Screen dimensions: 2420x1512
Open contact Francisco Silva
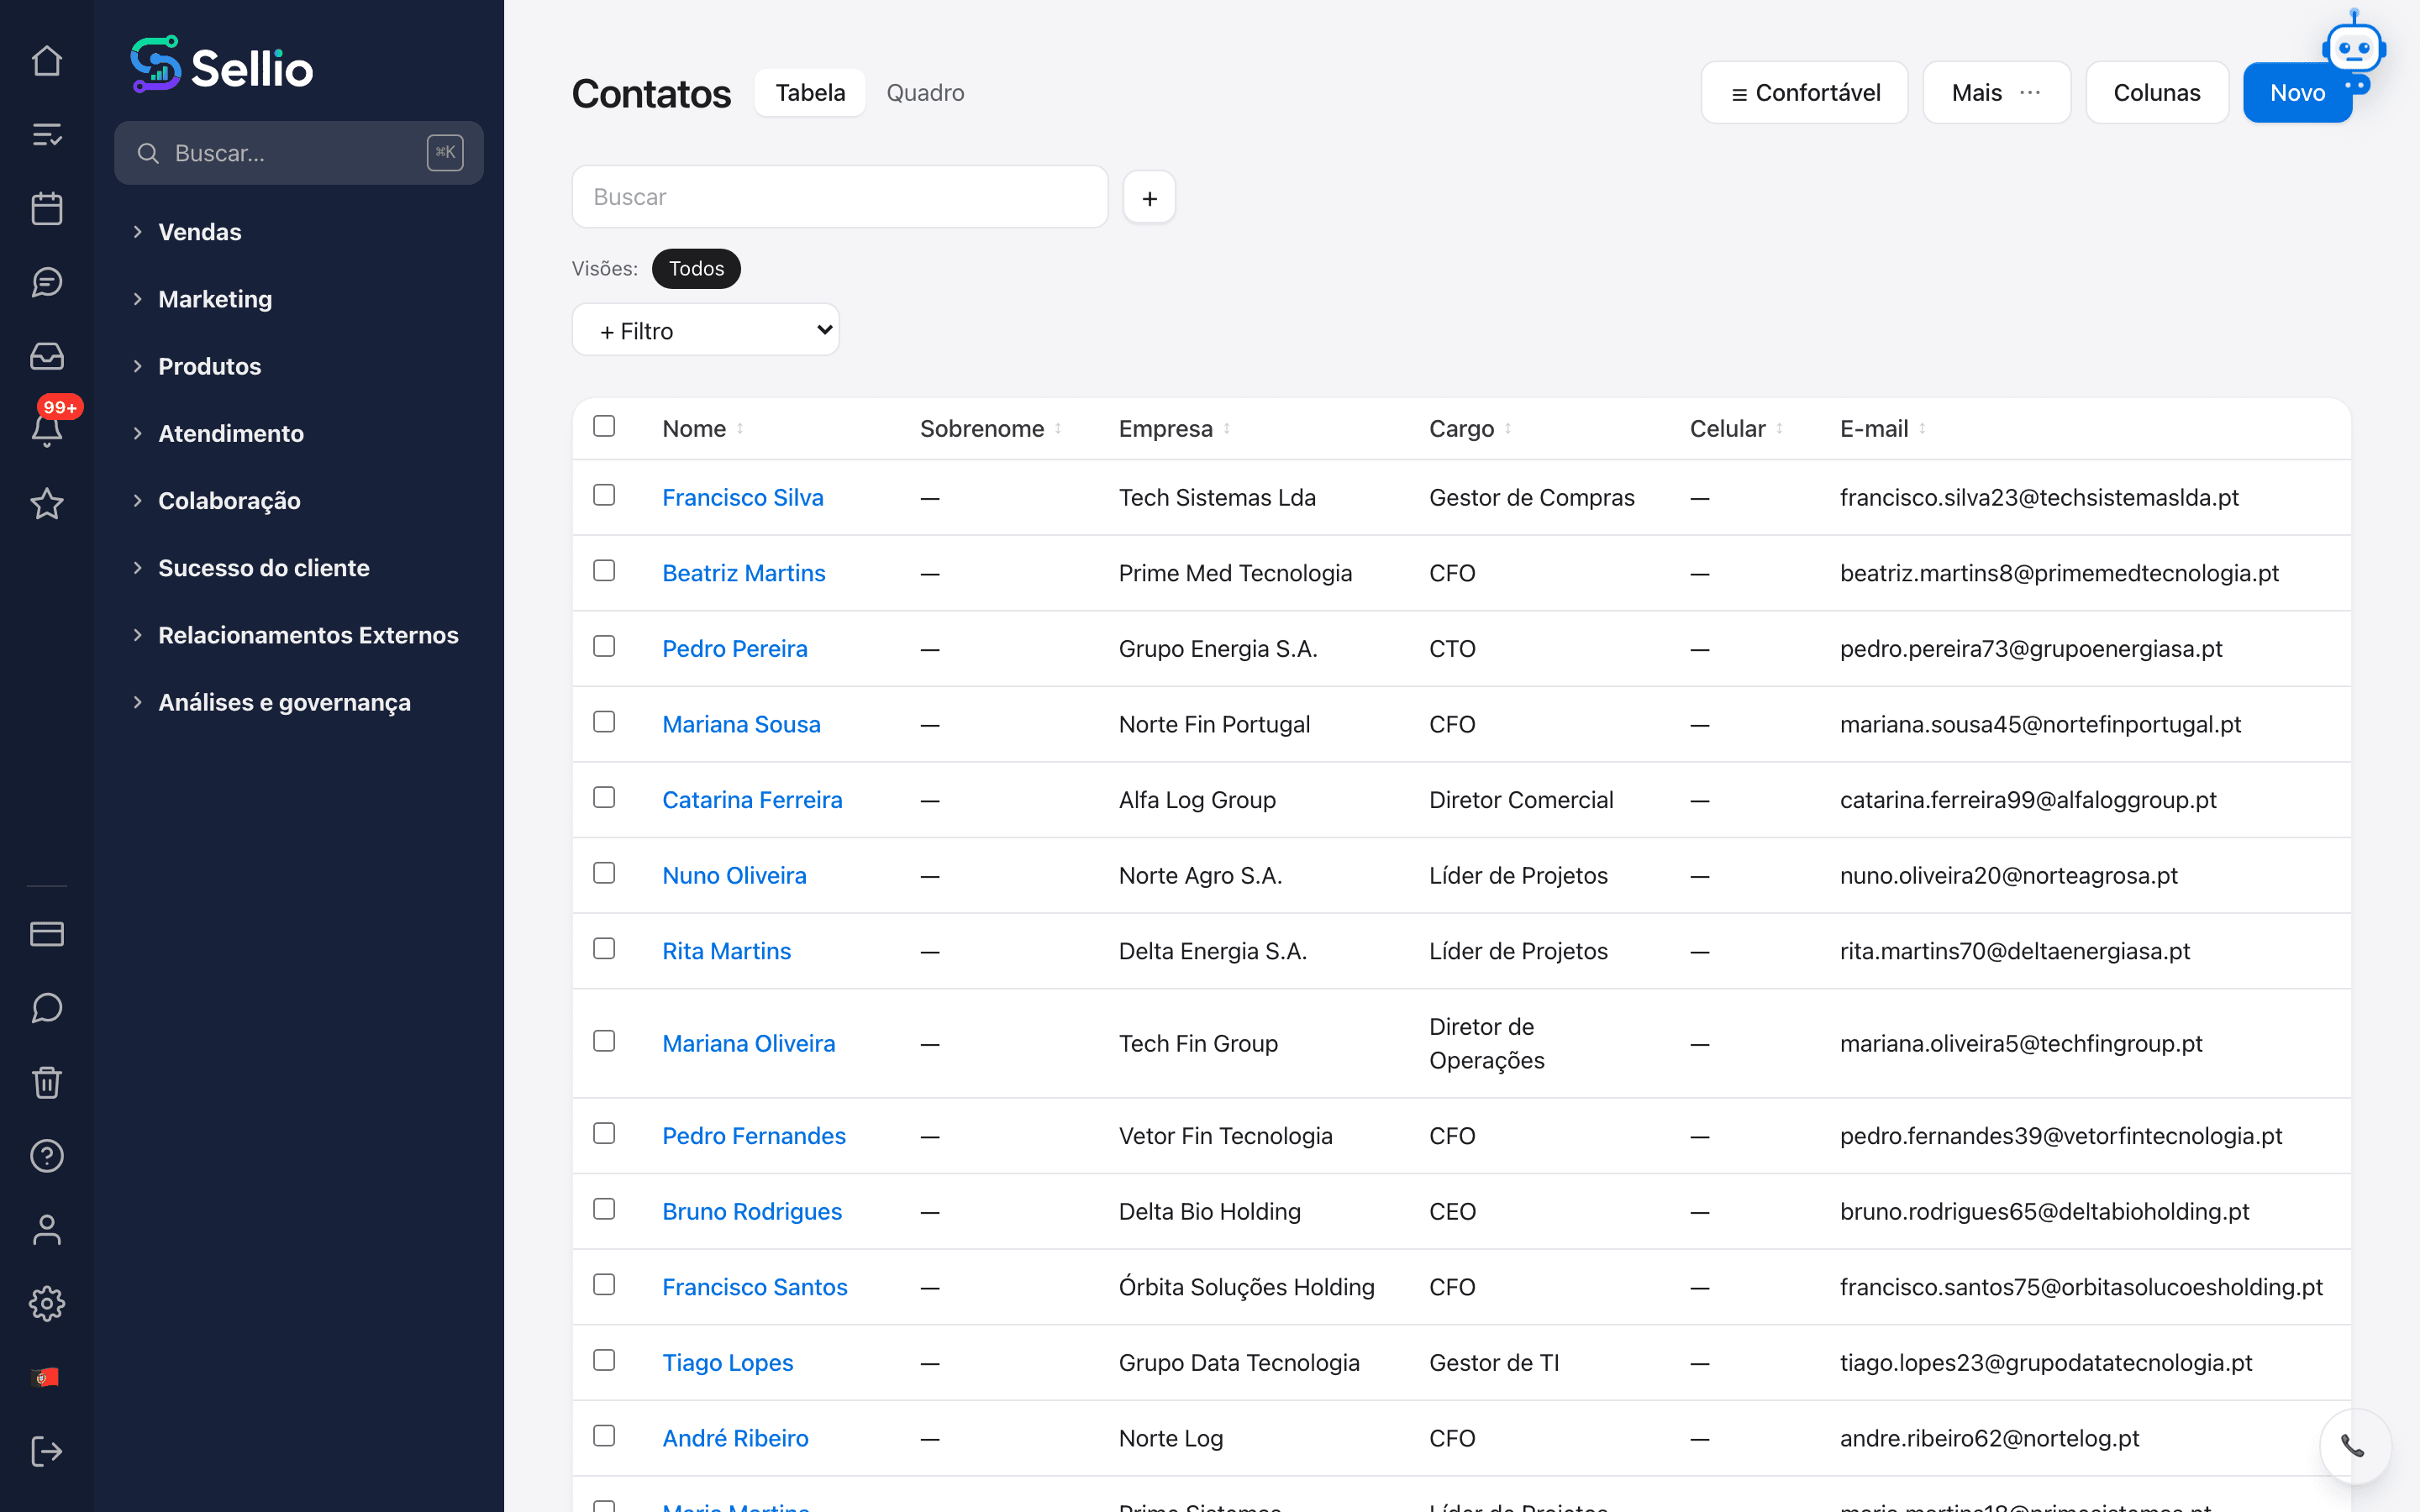pos(743,498)
